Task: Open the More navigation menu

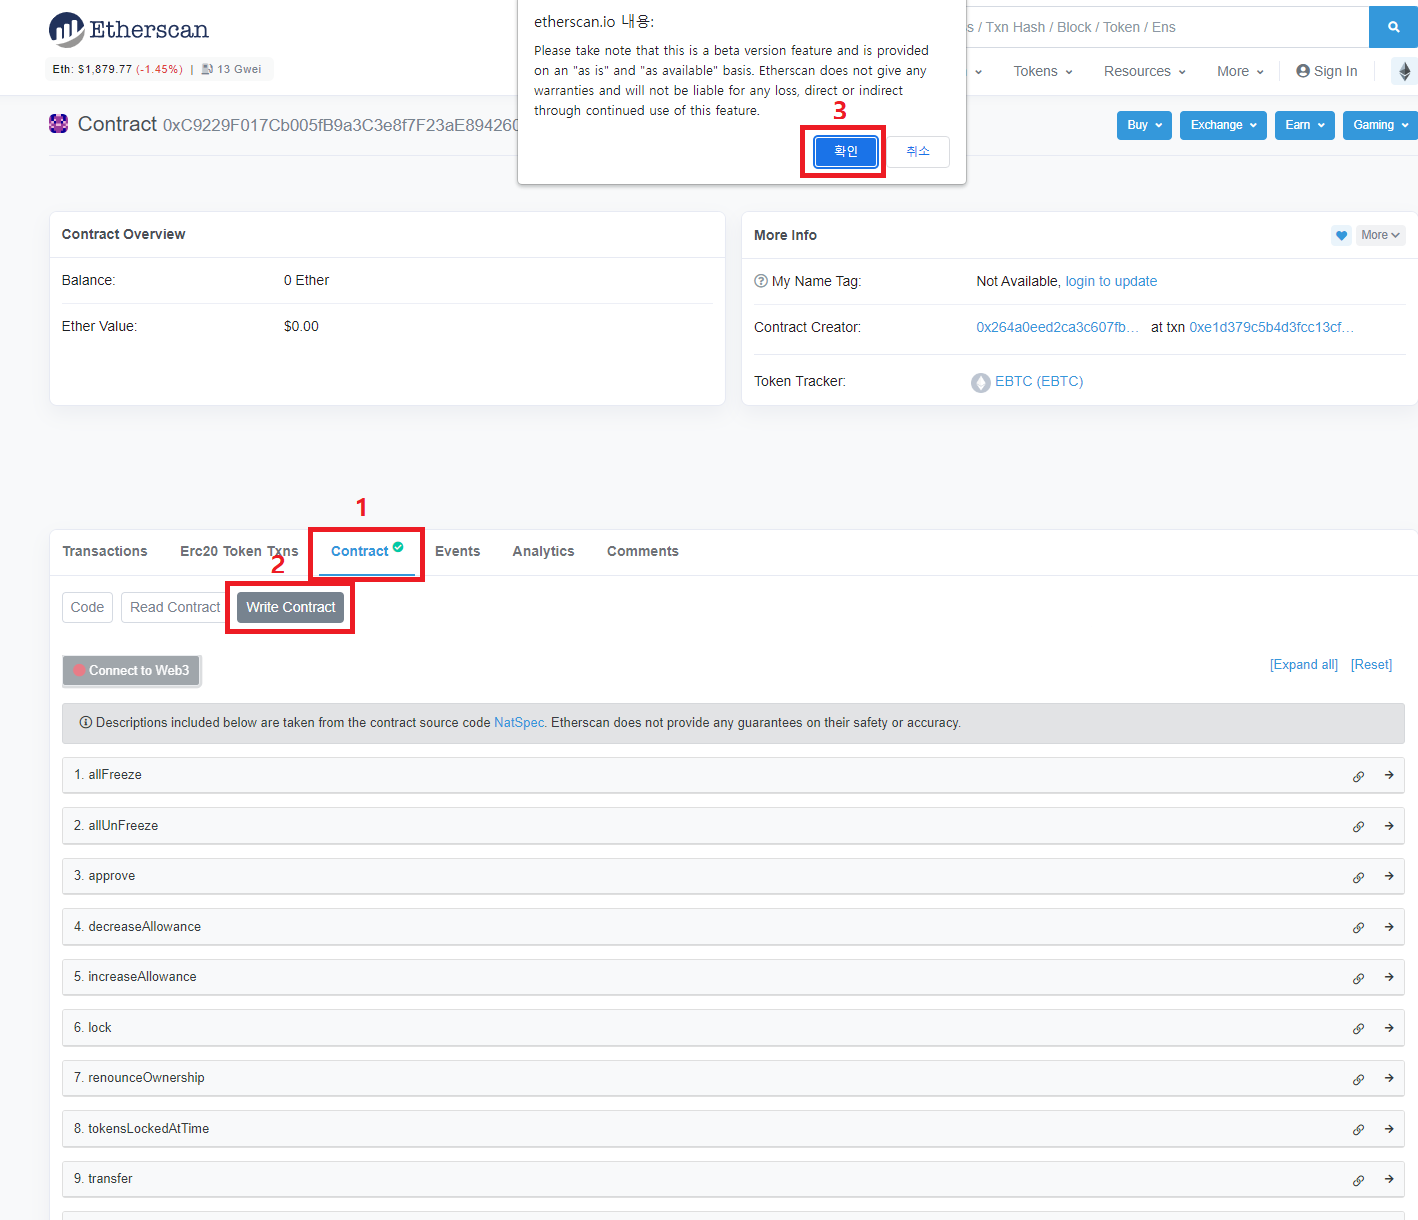Action: pos(1240,71)
